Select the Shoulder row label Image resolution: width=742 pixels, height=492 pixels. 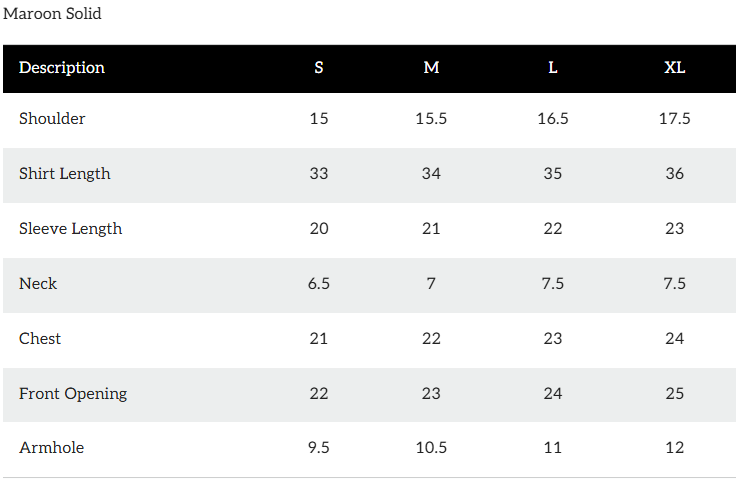pyautogui.click(x=52, y=119)
